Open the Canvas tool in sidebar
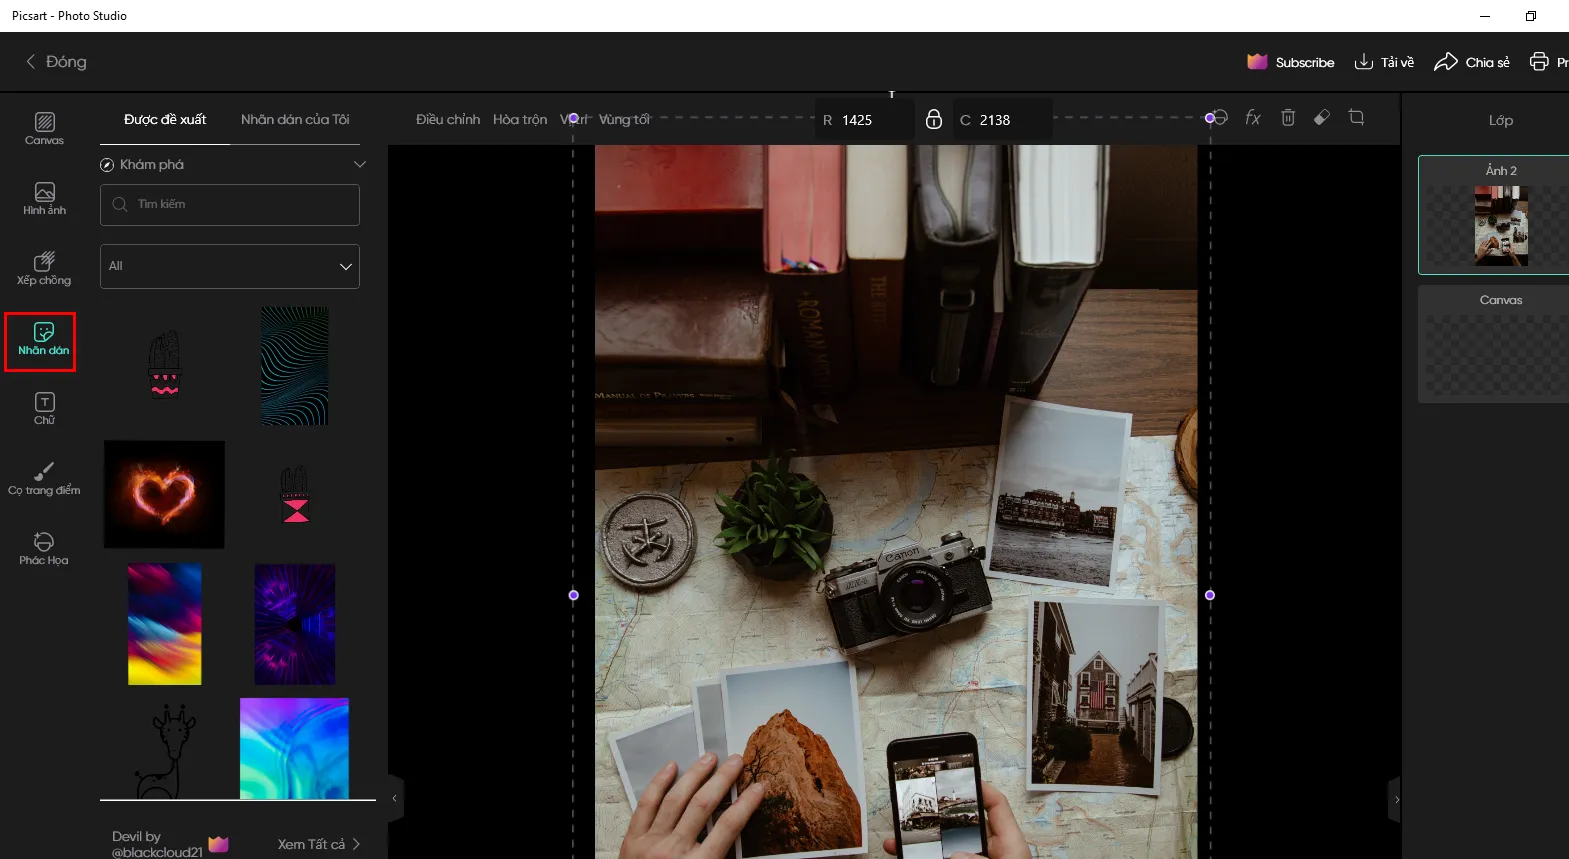The width and height of the screenshot is (1569, 859). coord(44,129)
